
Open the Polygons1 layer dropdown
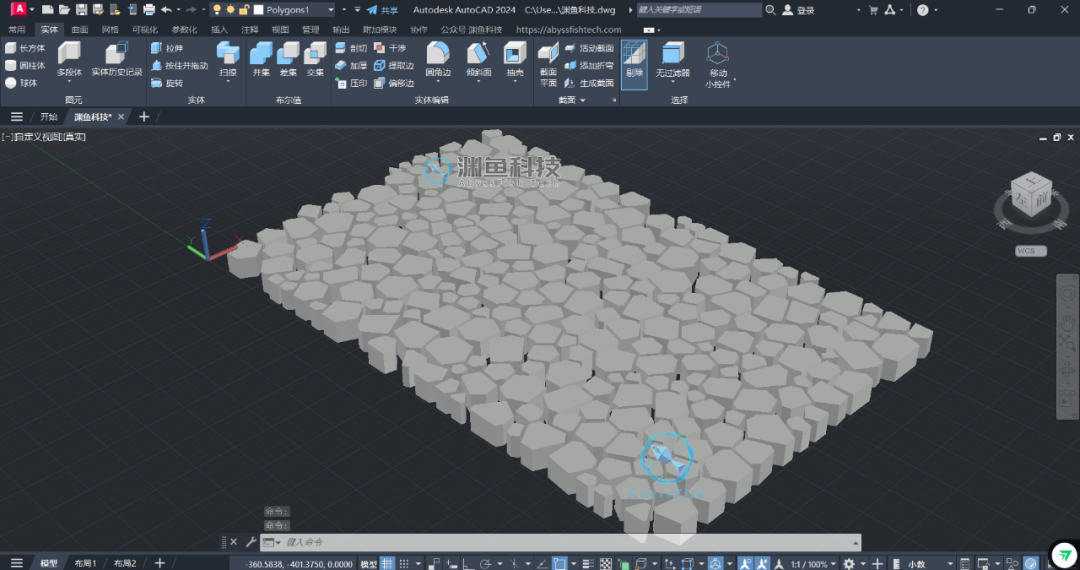click(300, 10)
